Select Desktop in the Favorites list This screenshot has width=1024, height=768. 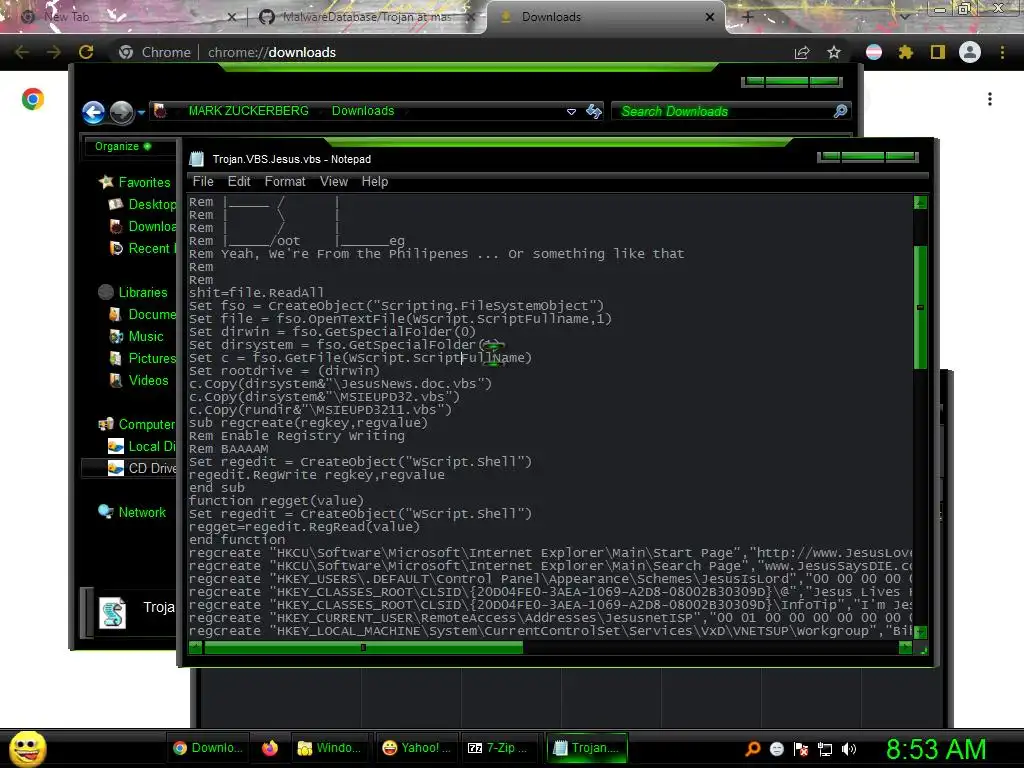[x=143, y=204]
